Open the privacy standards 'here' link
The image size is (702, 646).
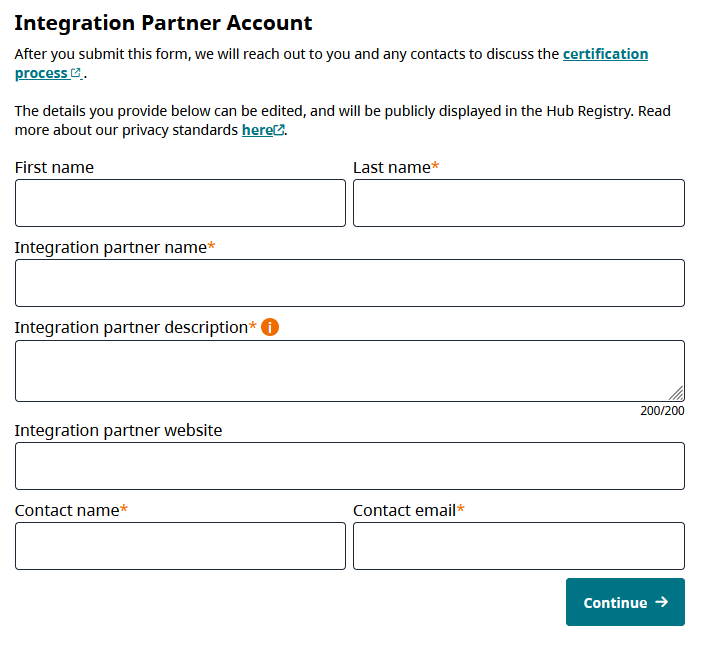point(257,130)
